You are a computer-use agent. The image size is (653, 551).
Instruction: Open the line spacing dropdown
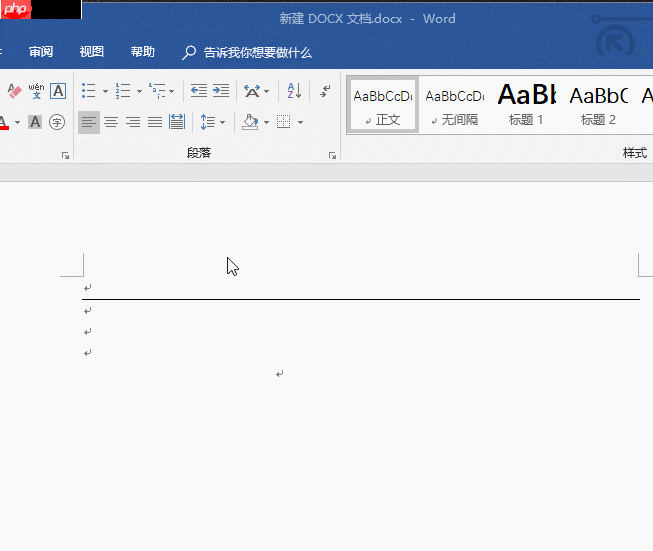point(212,122)
